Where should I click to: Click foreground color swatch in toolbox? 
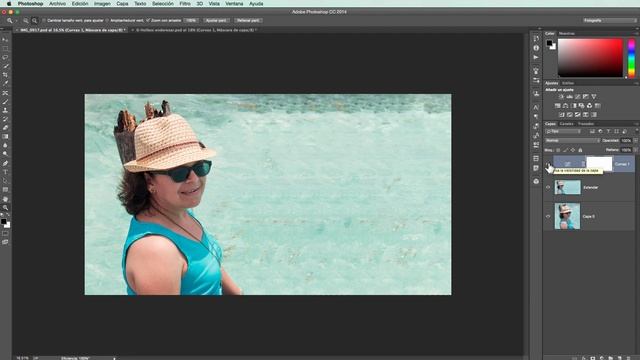point(4,222)
